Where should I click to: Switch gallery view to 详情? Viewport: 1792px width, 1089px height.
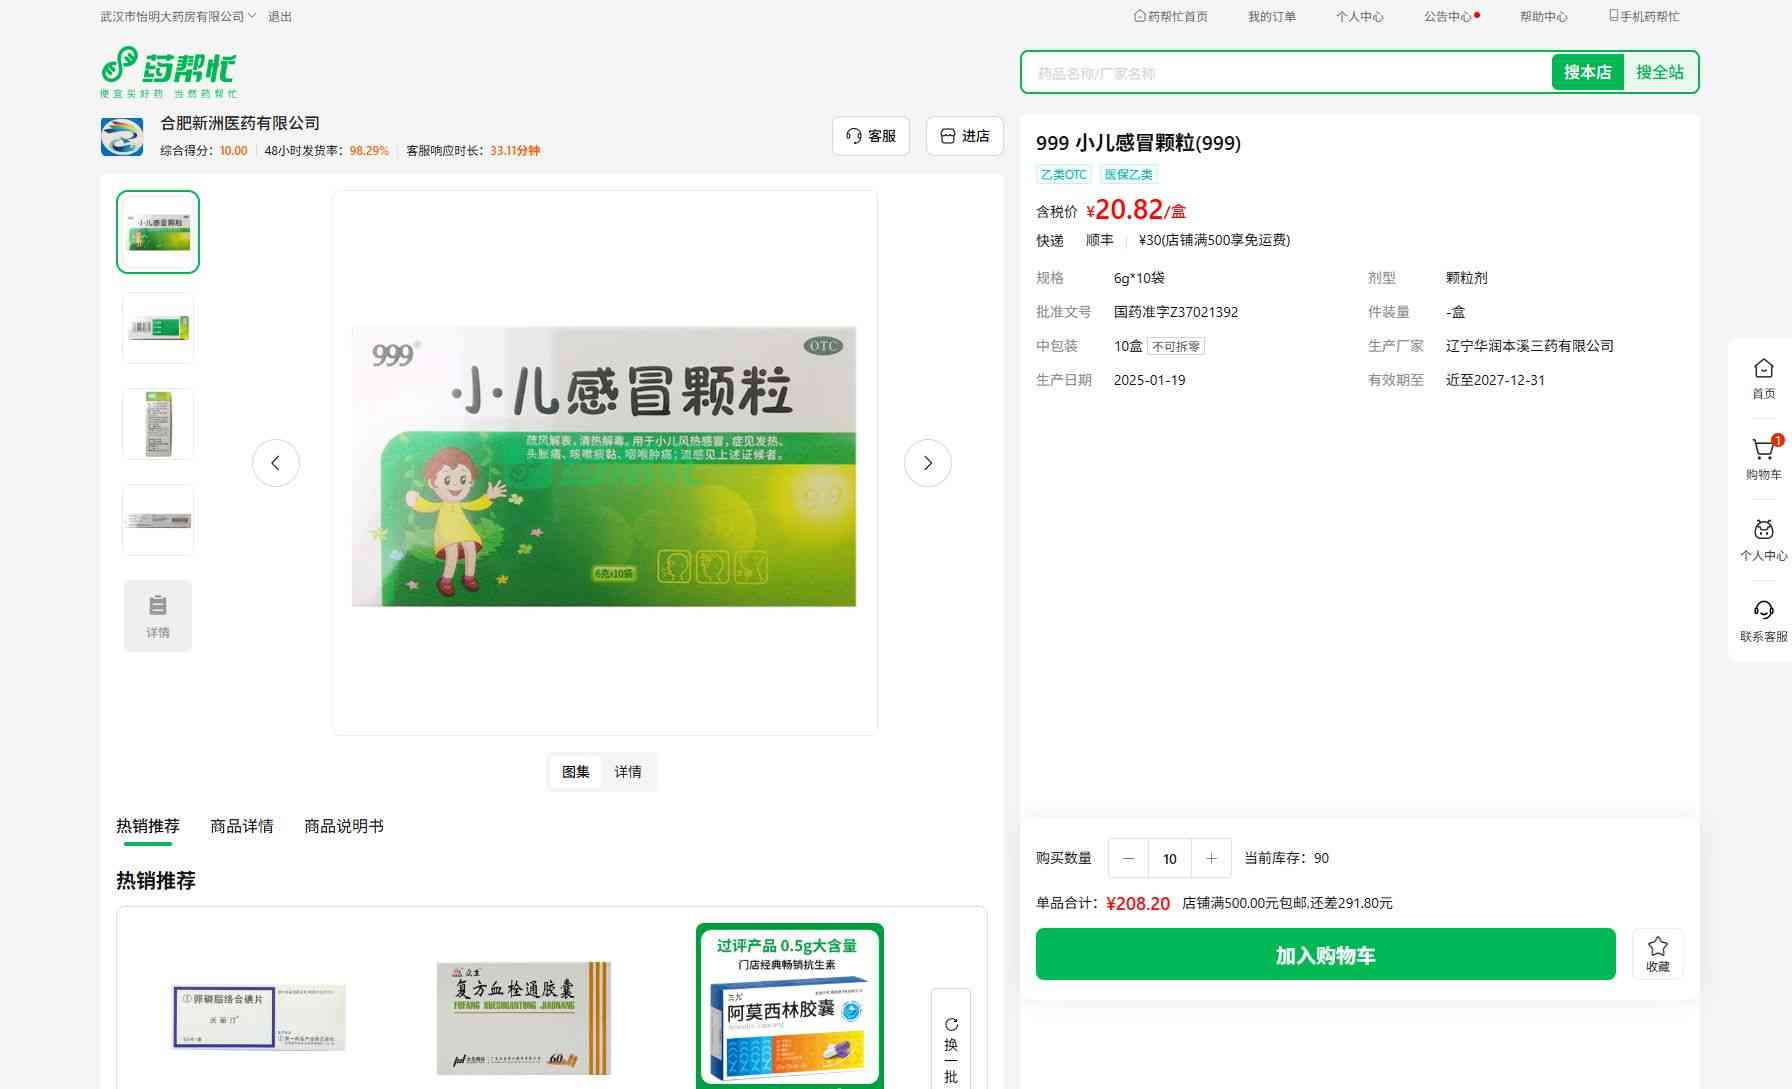pyautogui.click(x=628, y=772)
